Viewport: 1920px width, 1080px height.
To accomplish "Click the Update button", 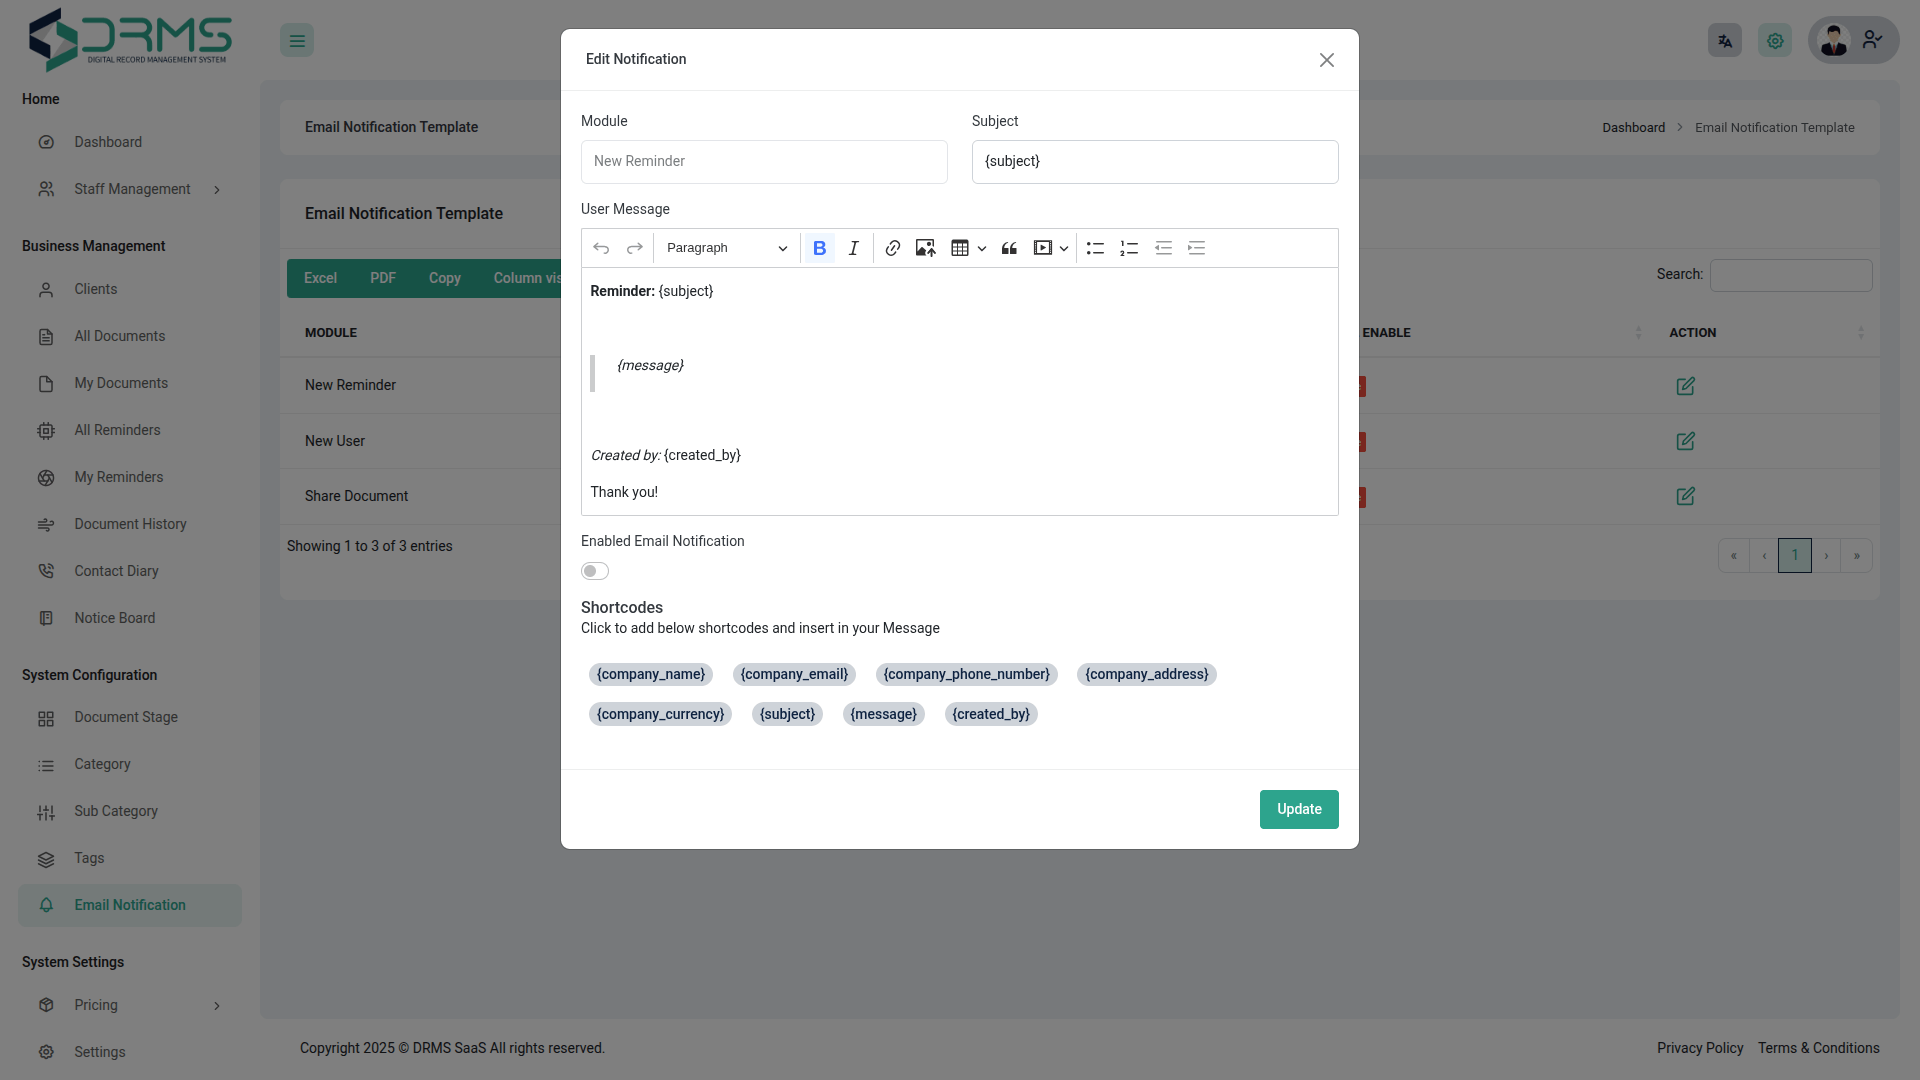I will tap(1298, 809).
